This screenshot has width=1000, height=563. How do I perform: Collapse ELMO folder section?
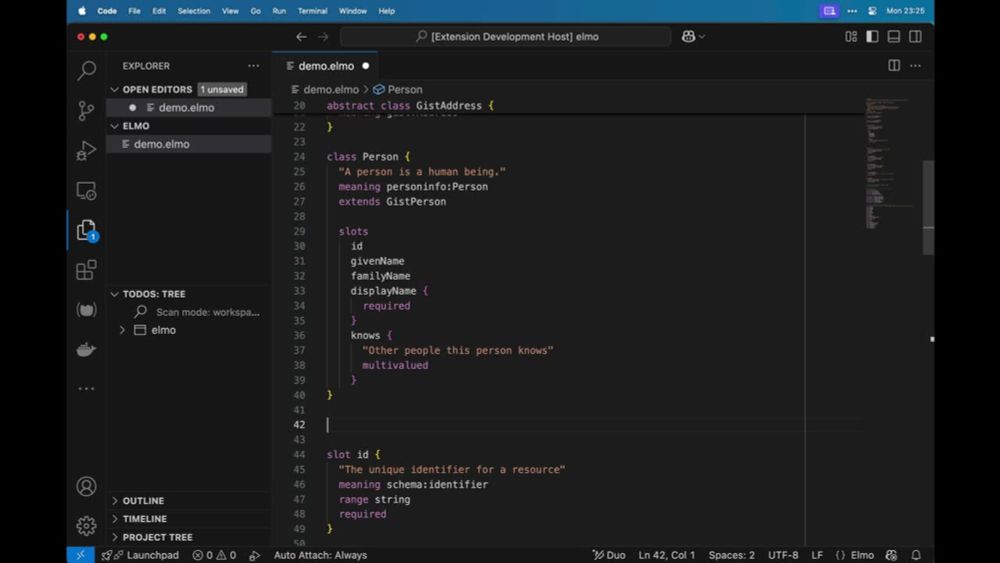[114, 126]
